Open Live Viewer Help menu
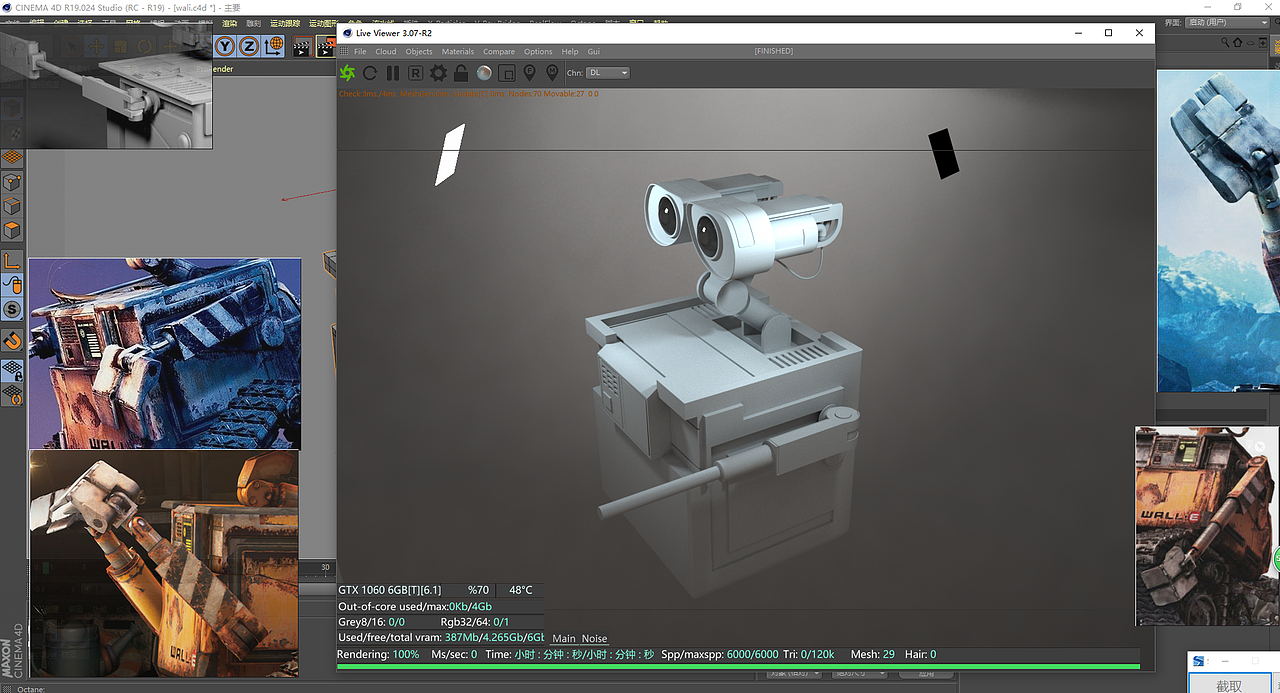This screenshot has height=693, width=1280. coord(570,51)
